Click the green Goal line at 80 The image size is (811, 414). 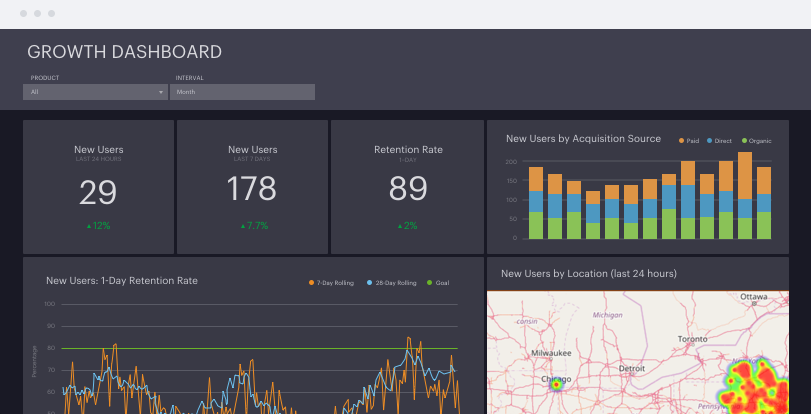coord(250,349)
